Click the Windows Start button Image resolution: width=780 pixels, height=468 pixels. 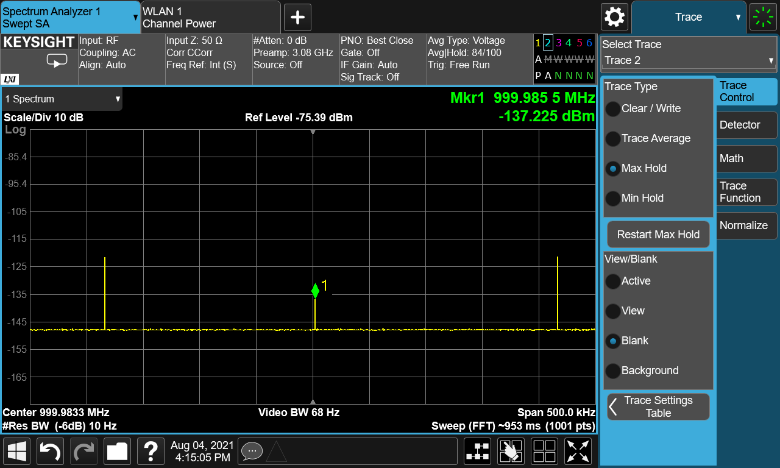[17, 451]
